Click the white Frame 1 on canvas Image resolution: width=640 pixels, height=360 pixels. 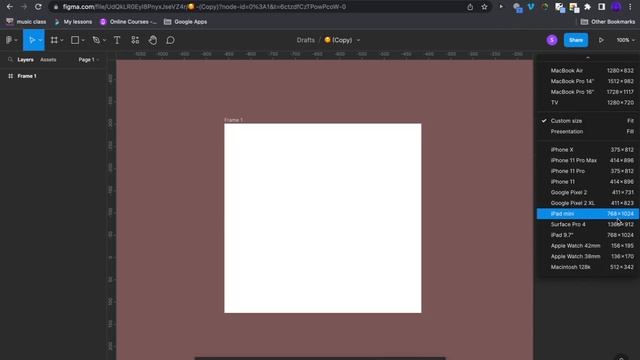click(x=322, y=218)
